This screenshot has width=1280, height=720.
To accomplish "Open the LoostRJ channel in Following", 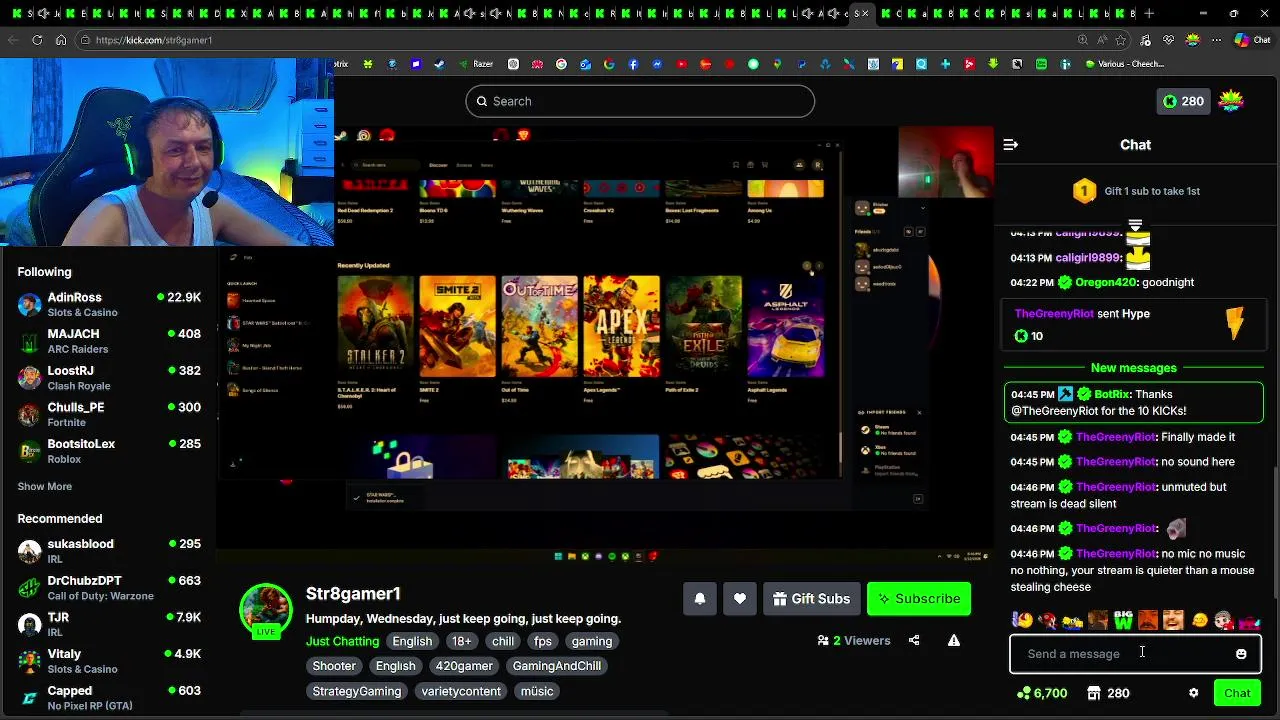I will 109,378.
